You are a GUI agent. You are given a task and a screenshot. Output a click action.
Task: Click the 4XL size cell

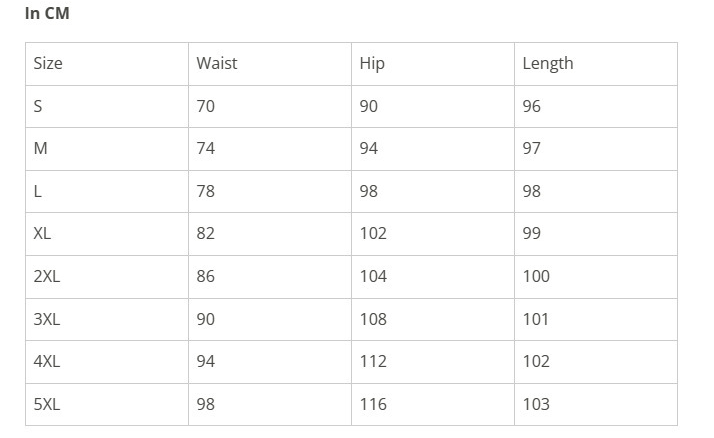(47, 361)
